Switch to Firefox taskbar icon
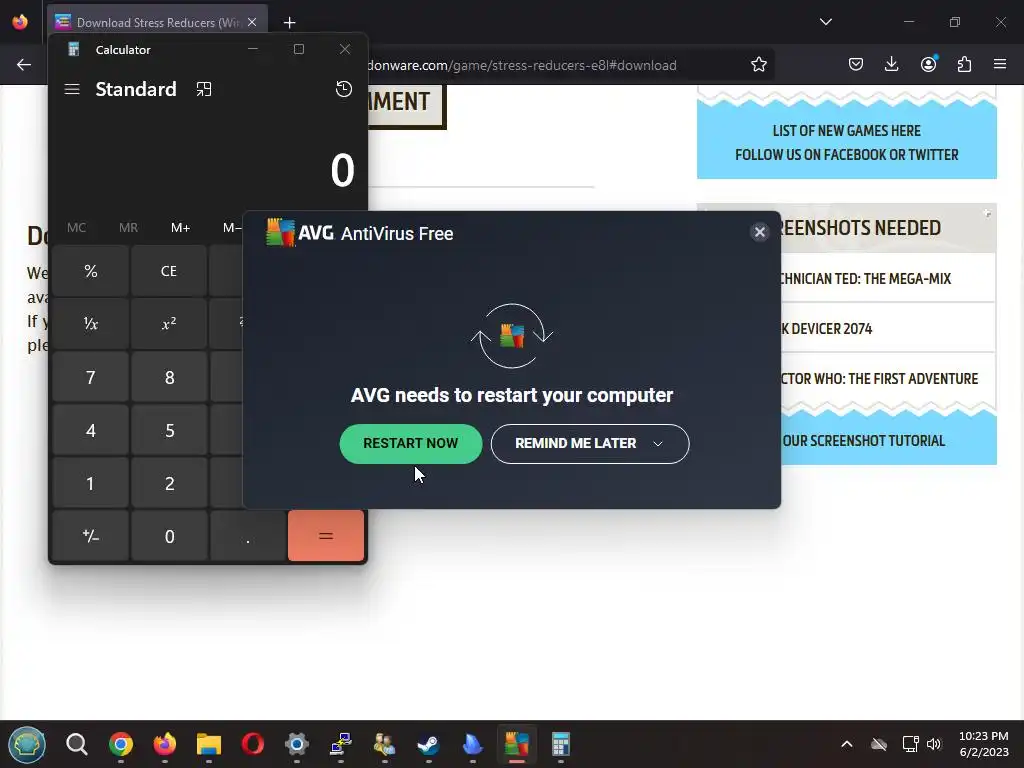This screenshot has height=768, width=1024. (x=165, y=744)
